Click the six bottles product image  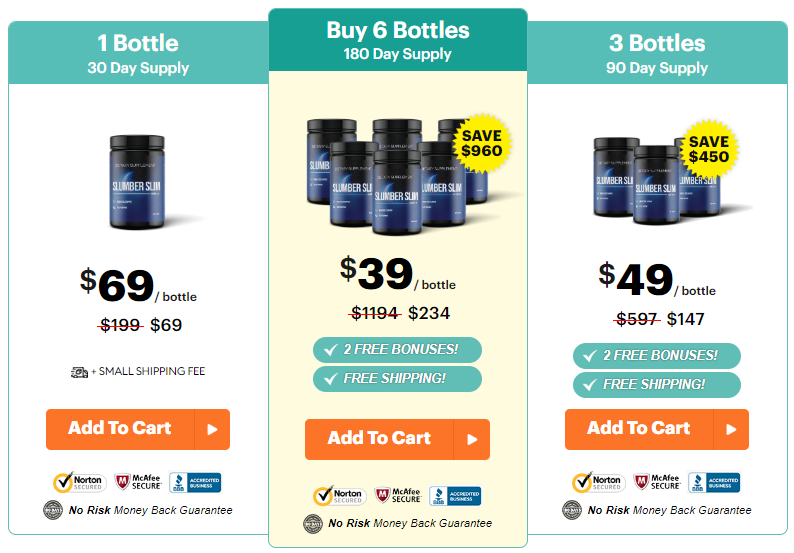coord(398,176)
